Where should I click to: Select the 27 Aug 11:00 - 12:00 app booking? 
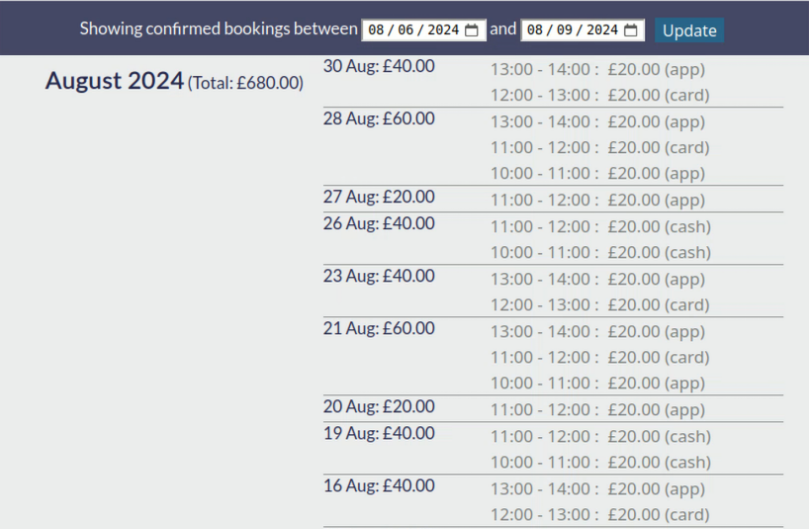click(597, 200)
